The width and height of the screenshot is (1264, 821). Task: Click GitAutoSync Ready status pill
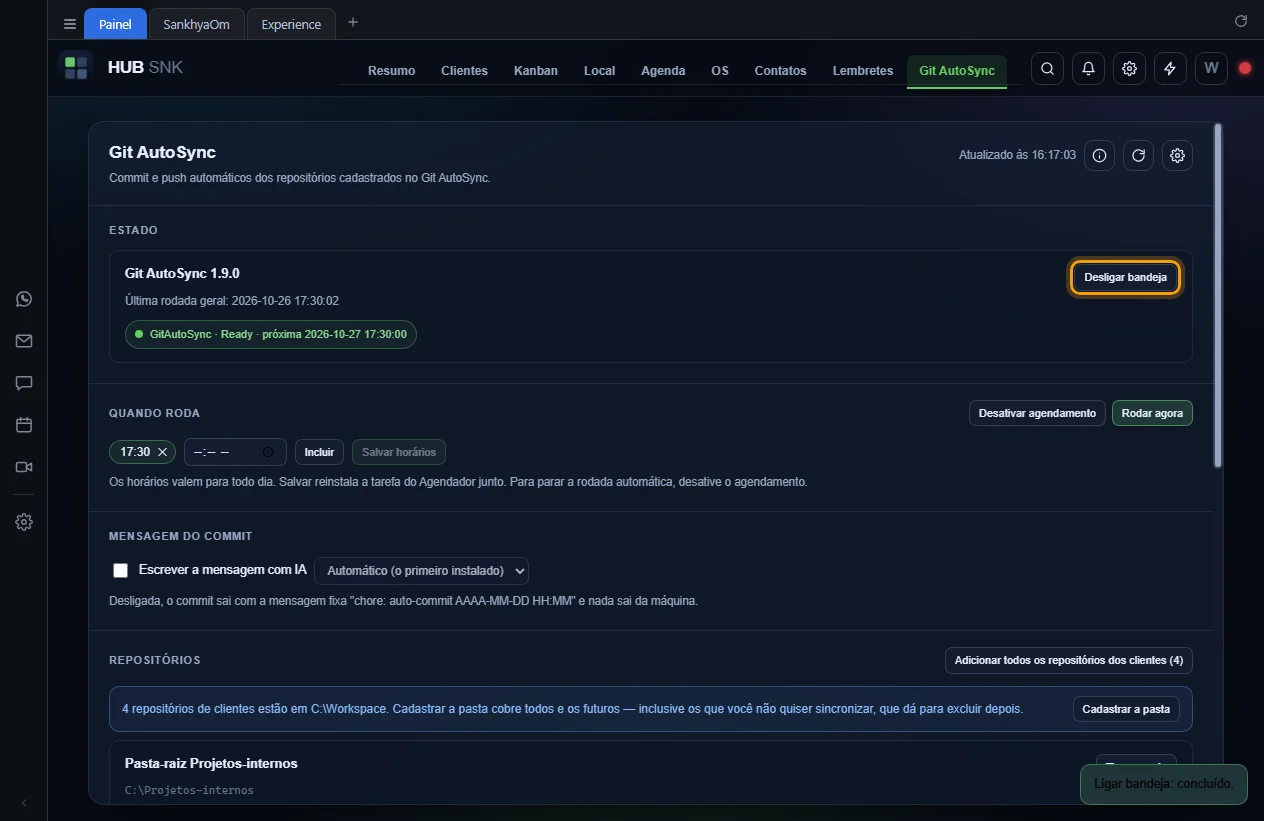coord(271,334)
